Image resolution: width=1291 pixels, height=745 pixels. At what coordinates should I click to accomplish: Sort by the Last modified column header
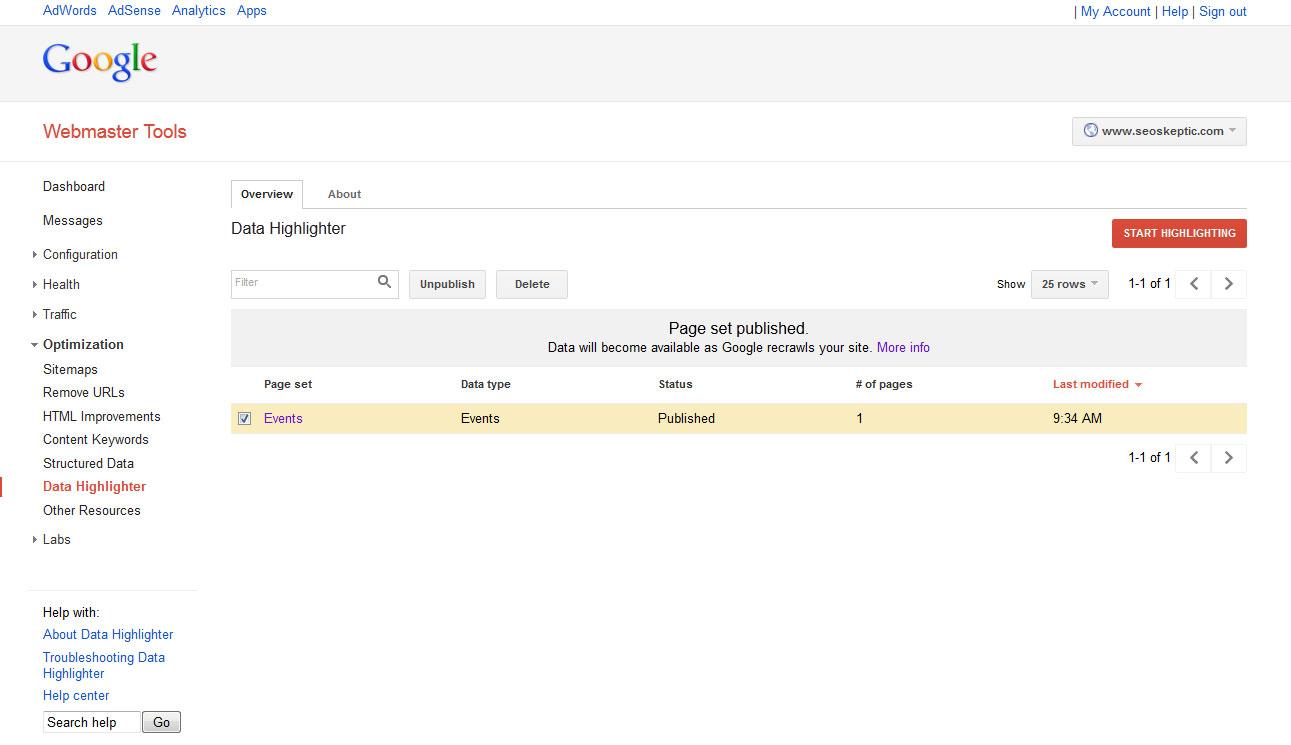(x=1091, y=385)
